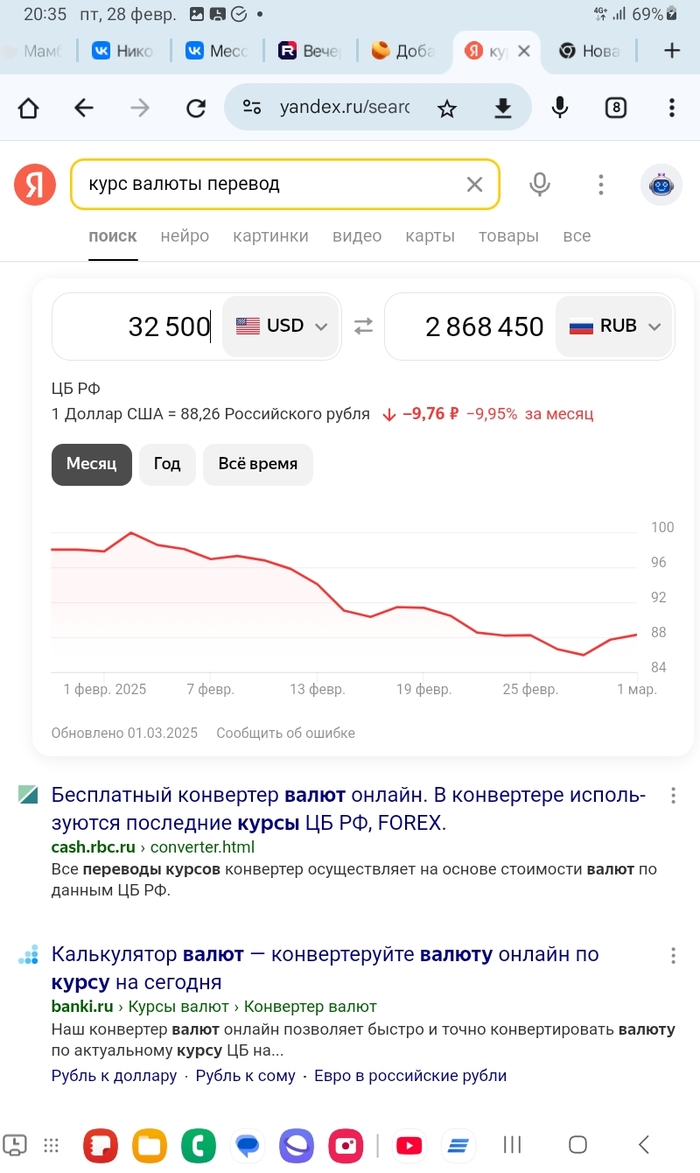This screenshot has width=700, height=1173.
Task: Select the Месяц chart period
Action: pos(92,464)
